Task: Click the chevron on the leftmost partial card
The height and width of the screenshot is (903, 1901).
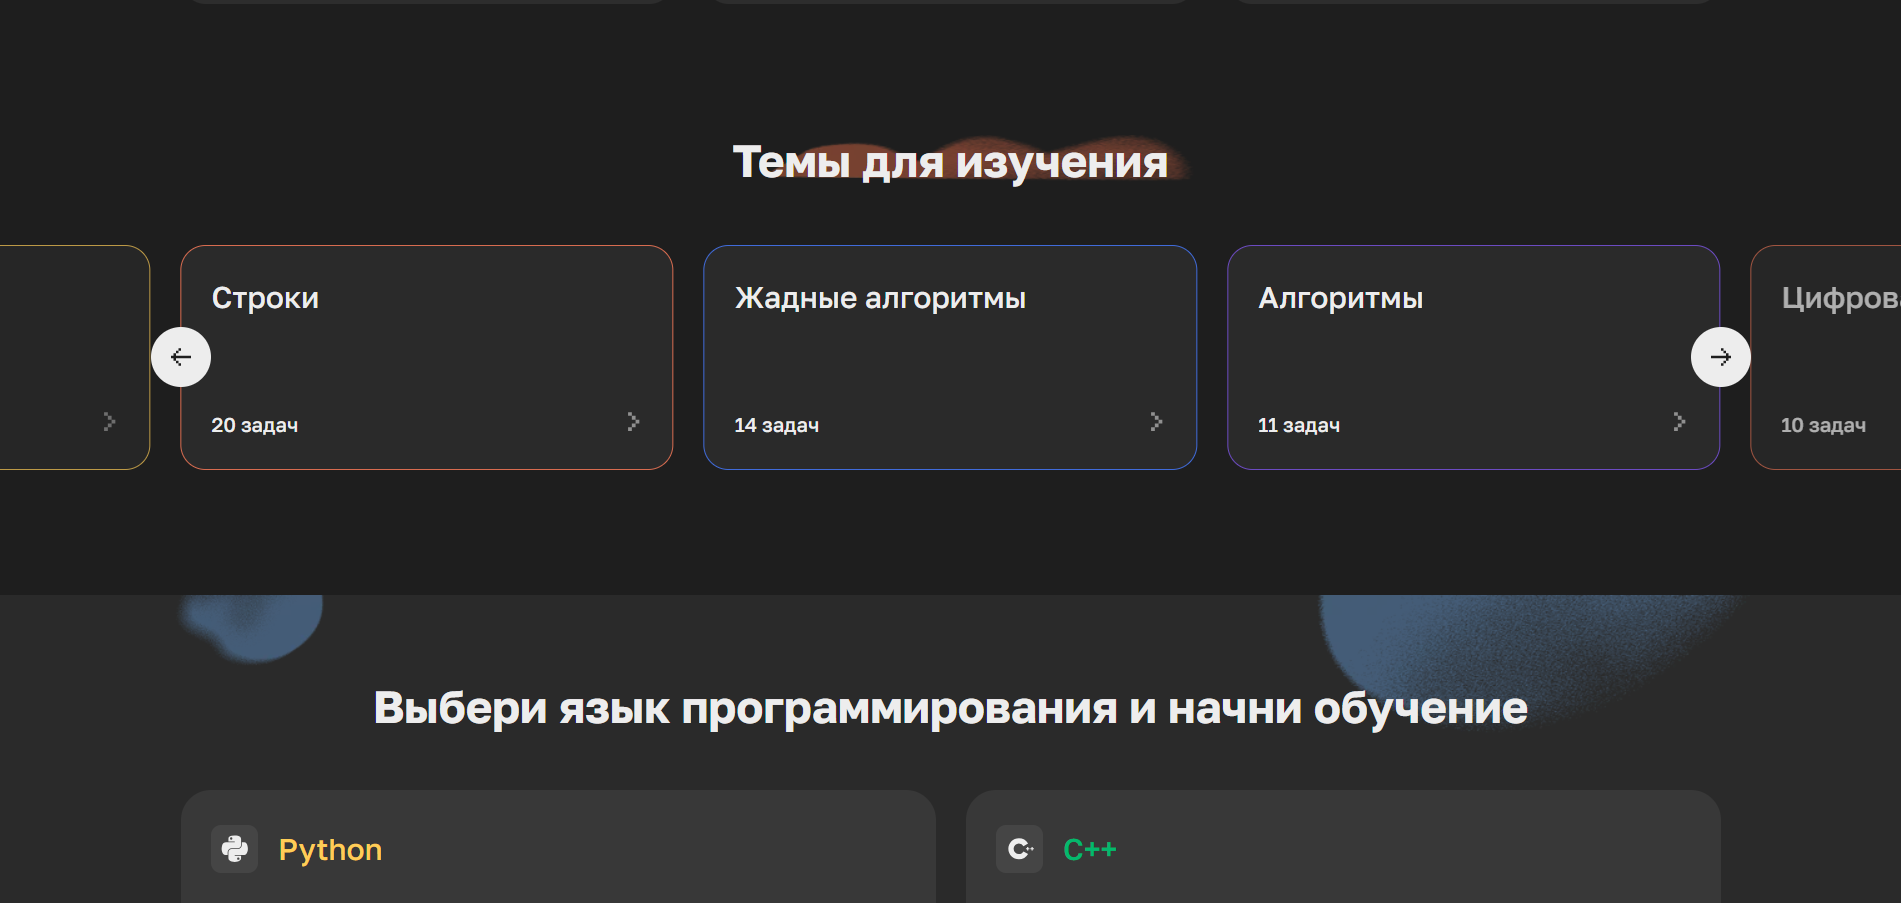Action: [109, 422]
